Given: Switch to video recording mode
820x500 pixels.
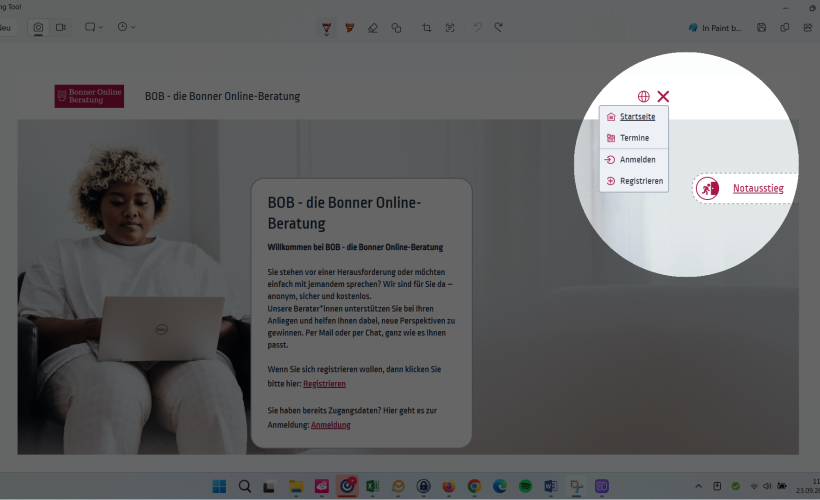Looking at the screenshot, I should (60, 27).
